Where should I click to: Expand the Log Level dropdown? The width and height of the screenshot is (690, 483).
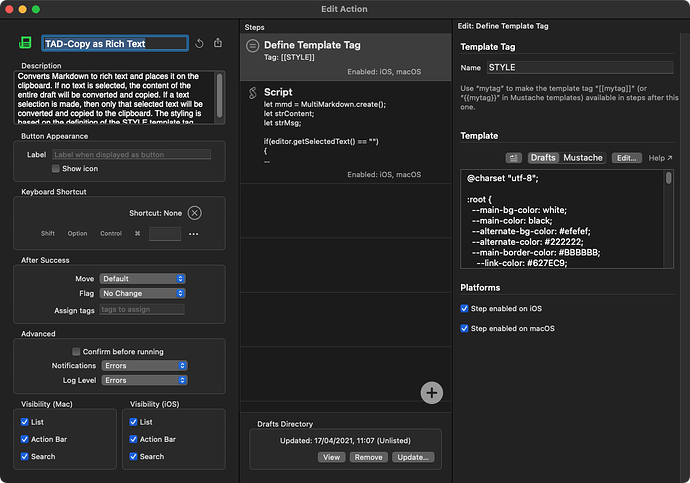[144, 380]
